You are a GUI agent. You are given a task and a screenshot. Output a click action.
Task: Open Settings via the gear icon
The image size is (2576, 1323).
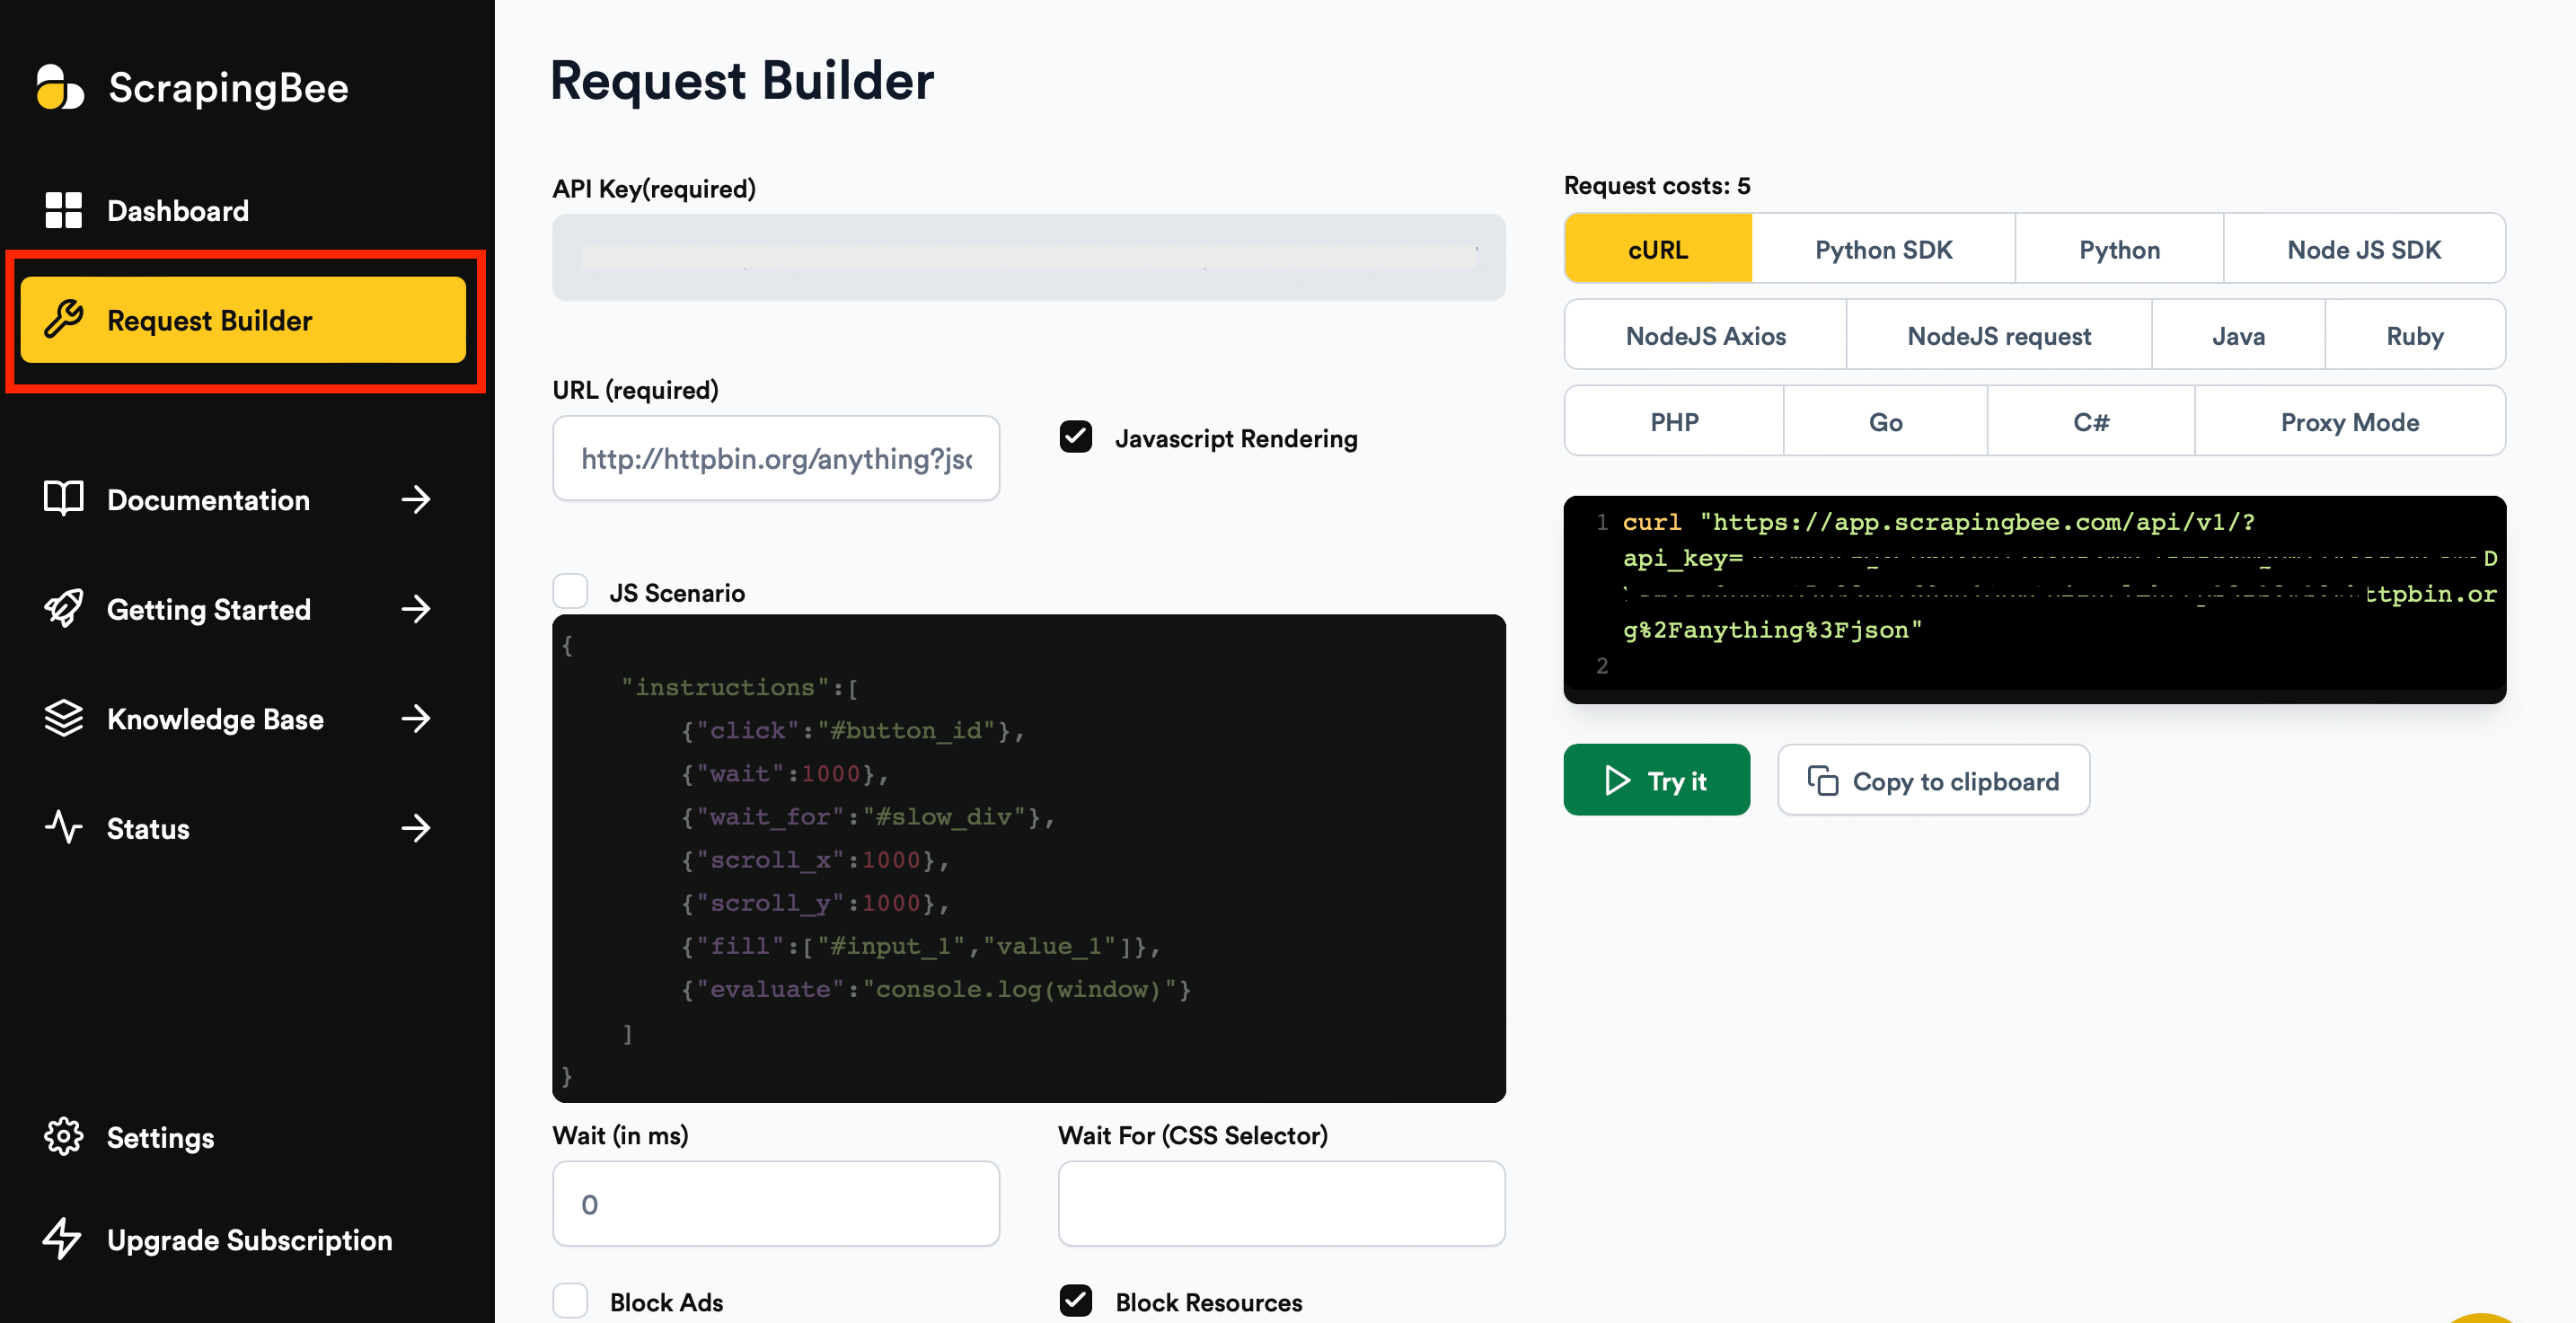tap(63, 1137)
